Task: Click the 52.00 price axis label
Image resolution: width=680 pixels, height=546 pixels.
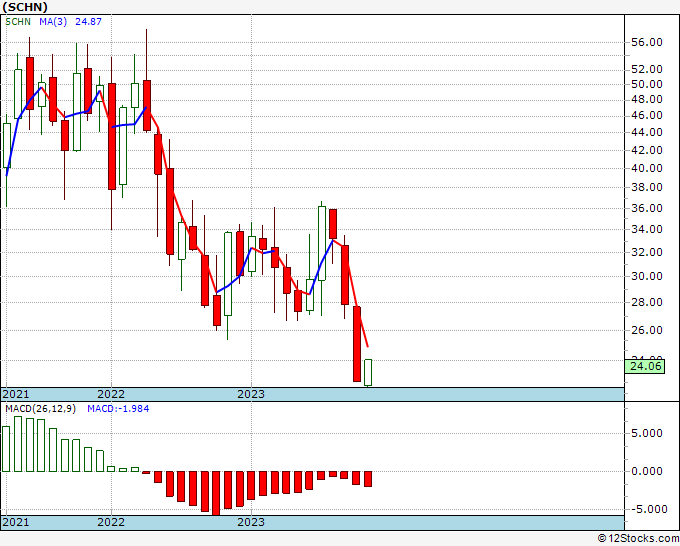Action: point(647,69)
